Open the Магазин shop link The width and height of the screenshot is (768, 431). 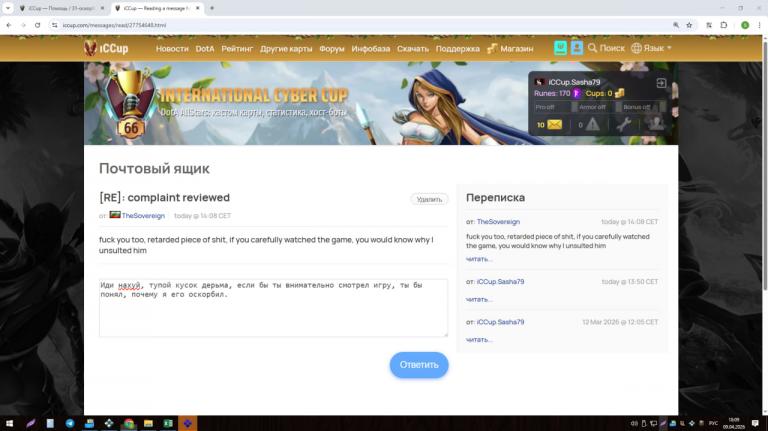point(510,48)
